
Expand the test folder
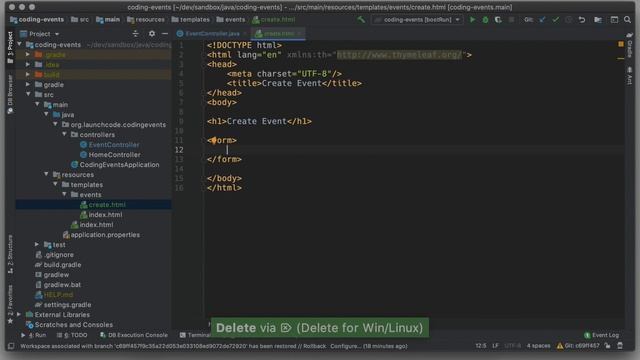point(37,244)
